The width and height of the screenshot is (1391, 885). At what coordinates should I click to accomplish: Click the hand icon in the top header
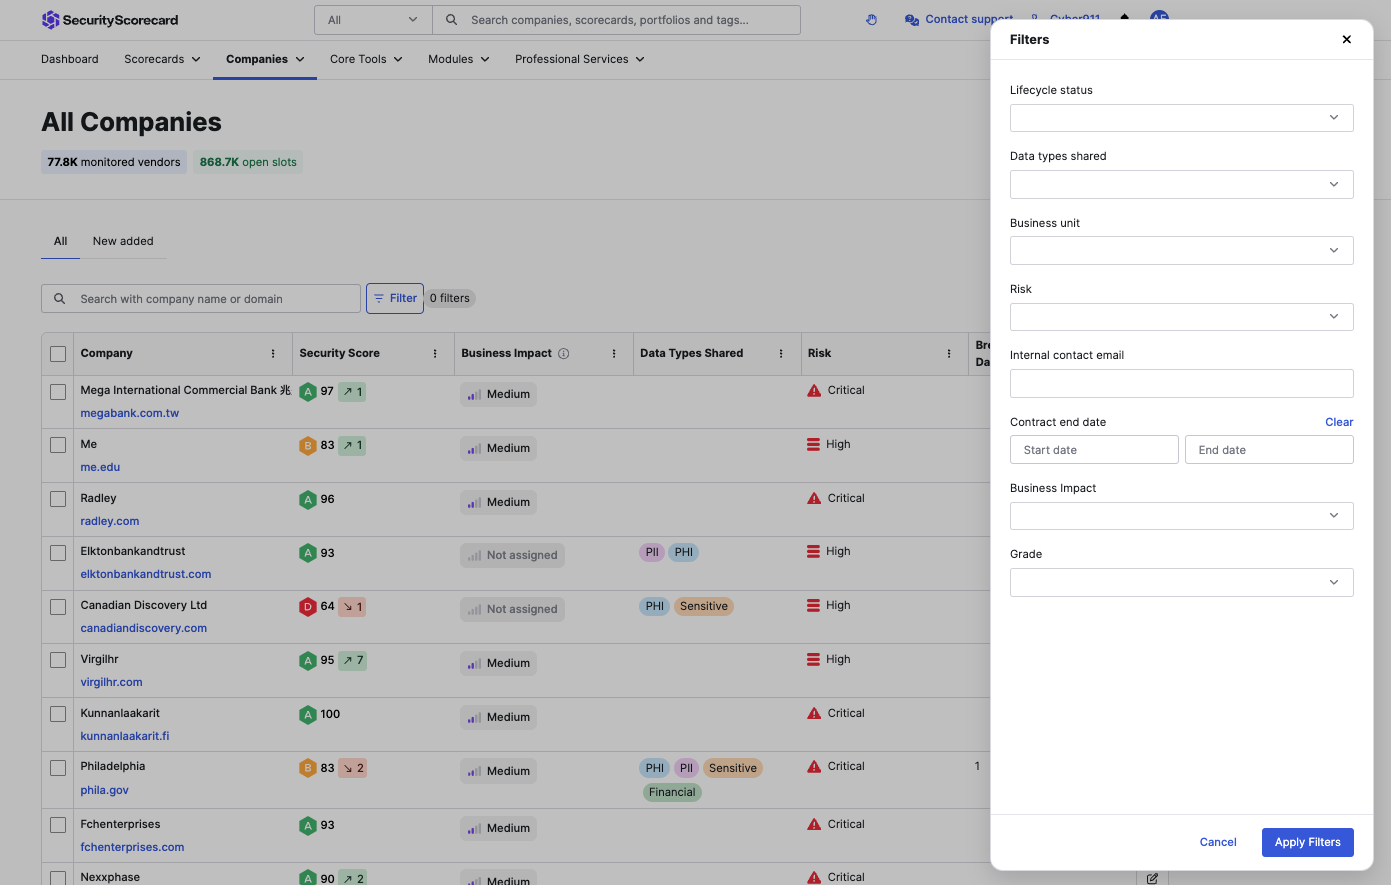[x=872, y=20]
